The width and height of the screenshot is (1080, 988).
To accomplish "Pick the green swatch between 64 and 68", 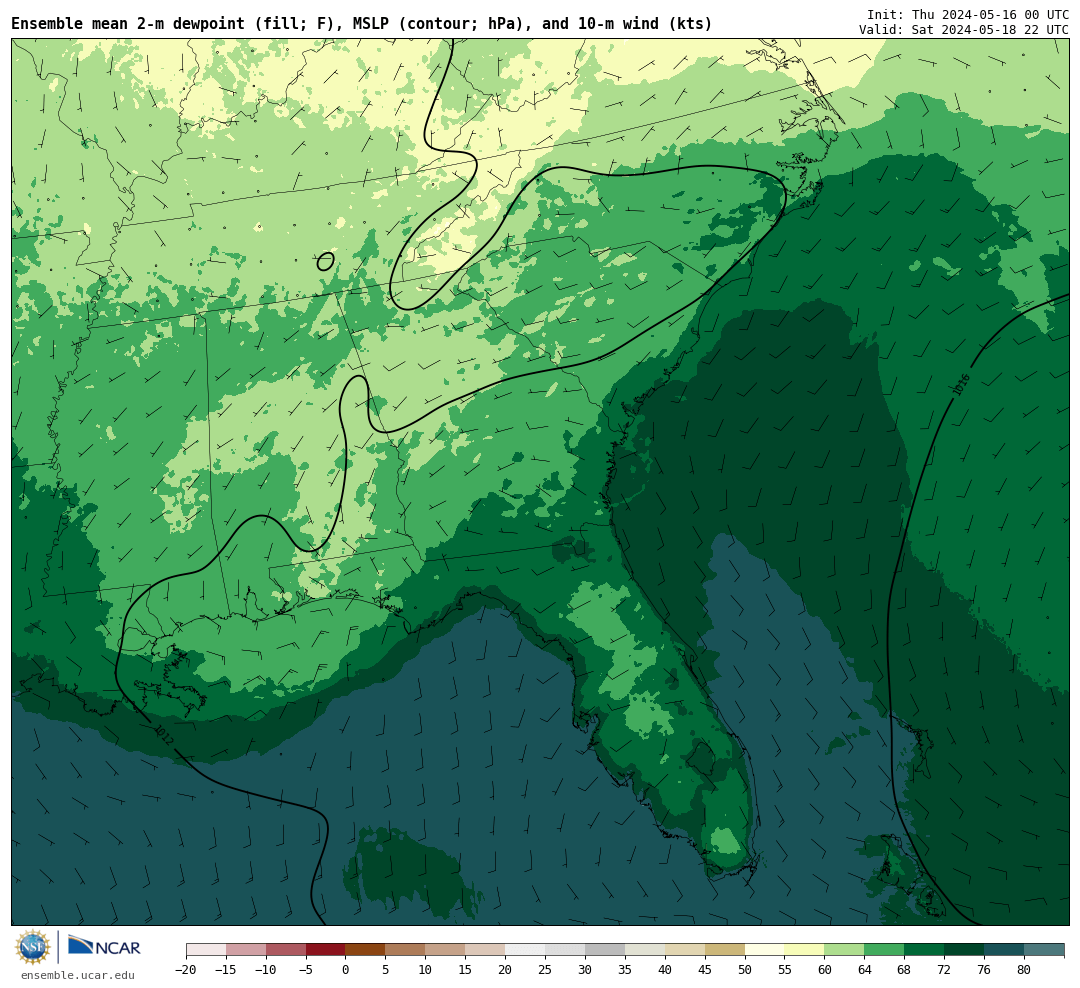I will [x=885, y=950].
